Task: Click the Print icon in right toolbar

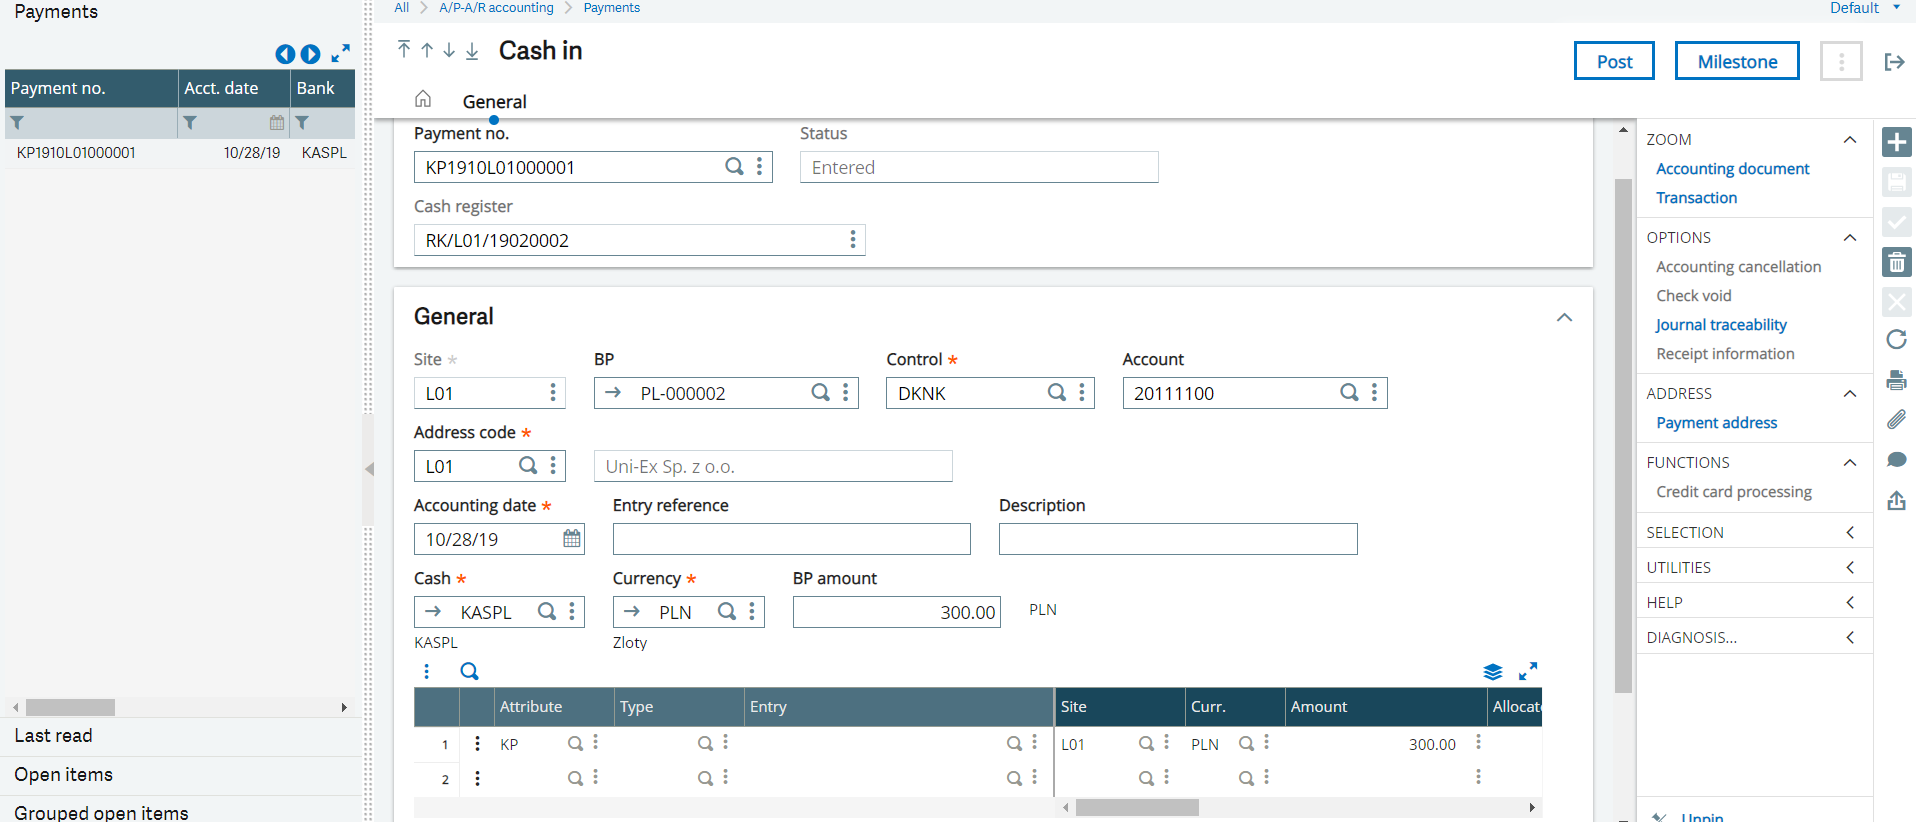Action: 1896,380
